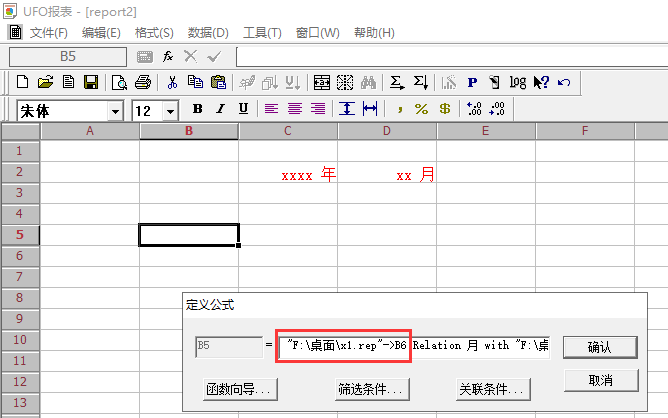Click the horizontal Sum icon

(x=397, y=82)
